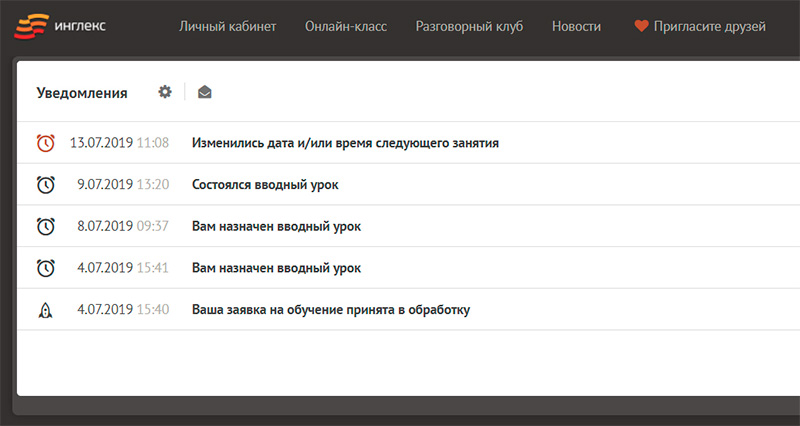Open Вам назначен вводный урок from 8.07.2019
This screenshot has height=426, width=800.
tap(276, 227)
